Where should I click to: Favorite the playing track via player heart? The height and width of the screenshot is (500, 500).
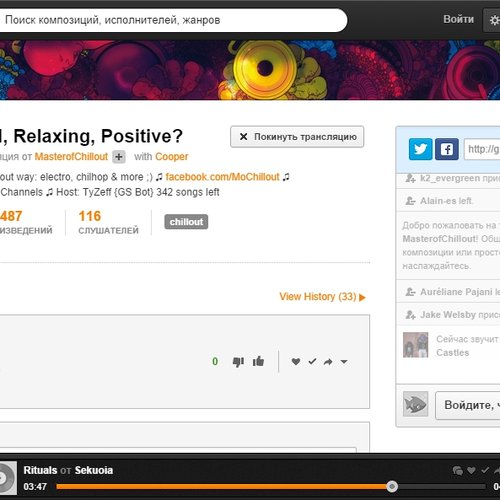coord(471,470)
